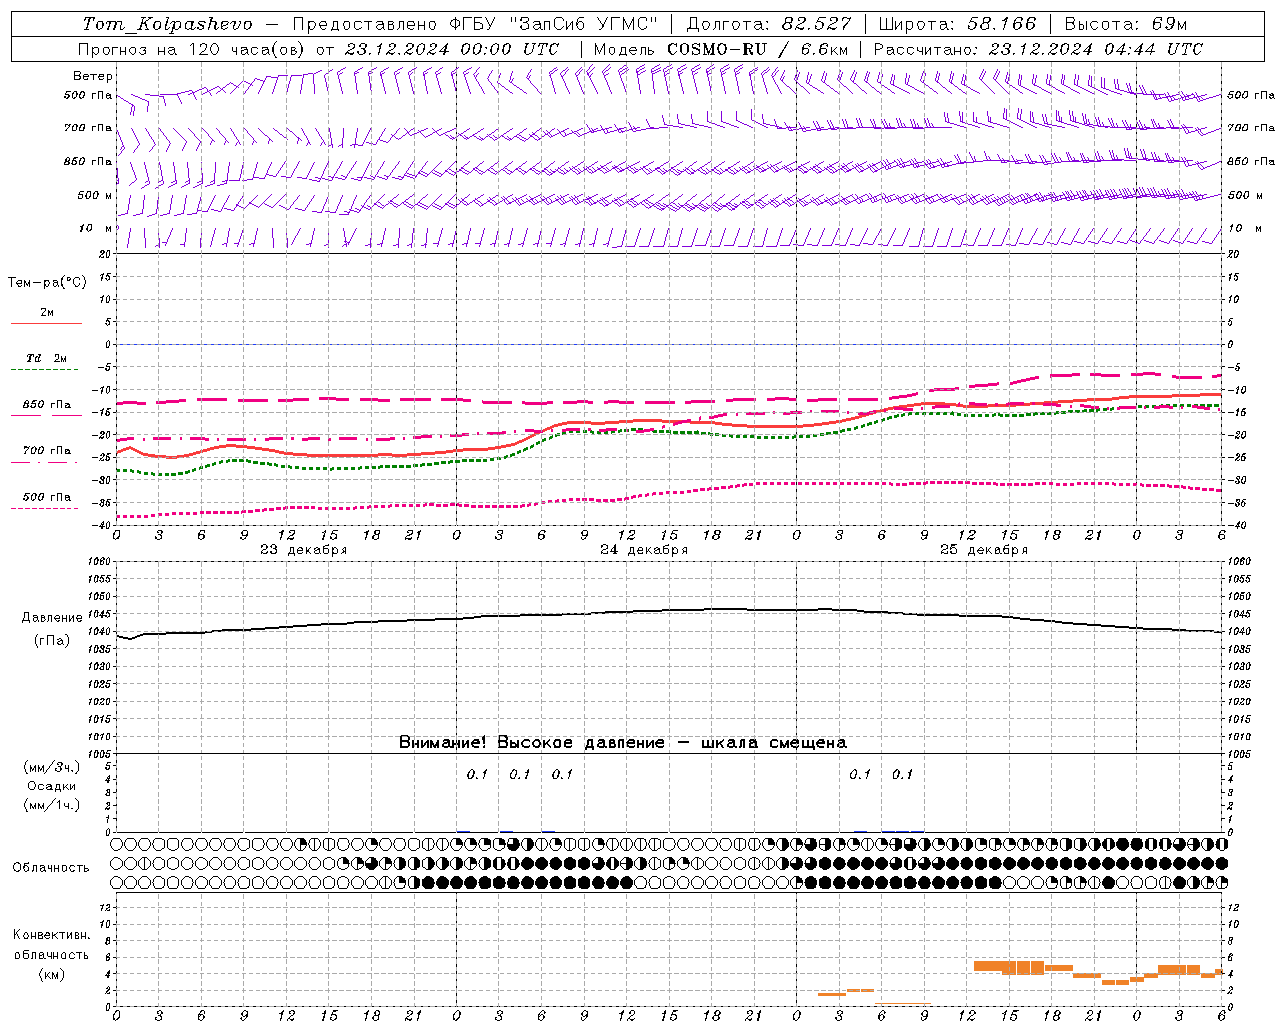Click the 700 гПа entry in temperature legend
This screenshot has height=1024, width=1280.
click(47, 451)
